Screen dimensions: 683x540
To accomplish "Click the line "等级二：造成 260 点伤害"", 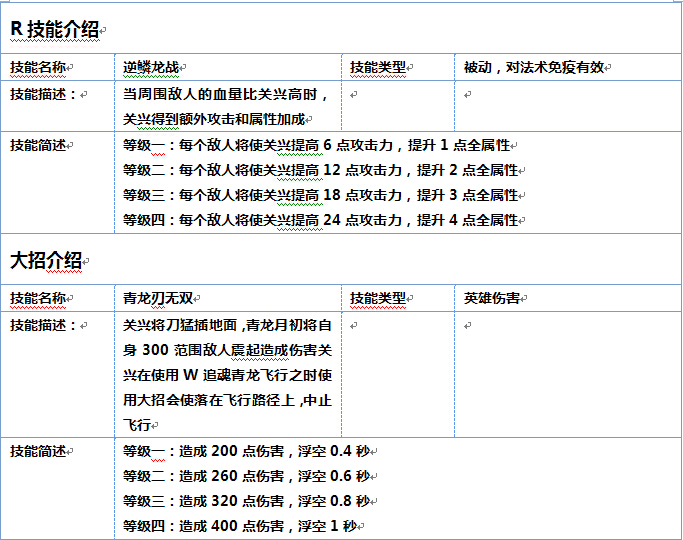I will coord(247,476).
